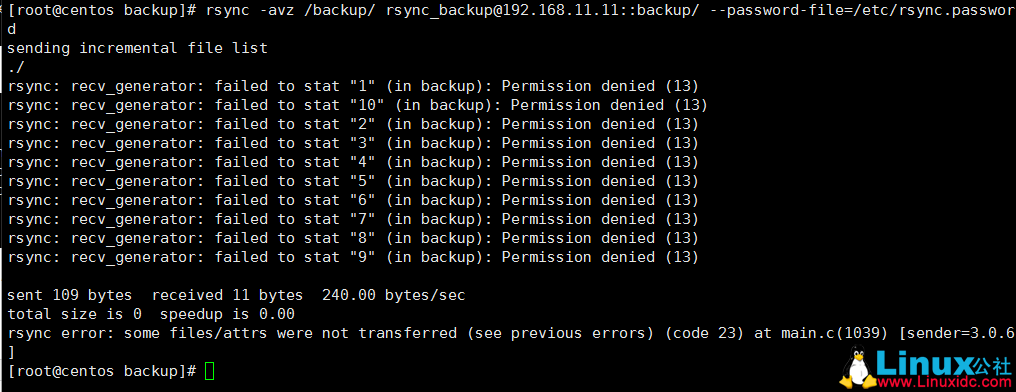Click the "sent 109 bytes" summary line
1016x392 pixels.
[x=236, y=295]
